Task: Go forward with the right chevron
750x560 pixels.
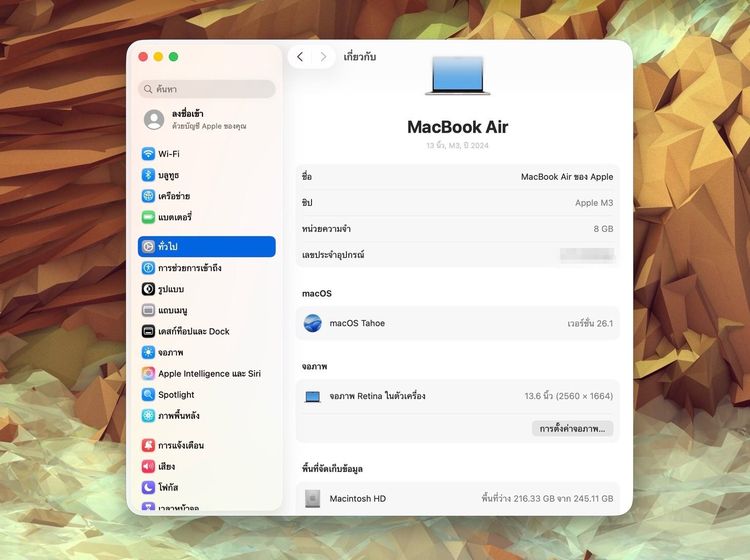Action: [x=323, y=57]
